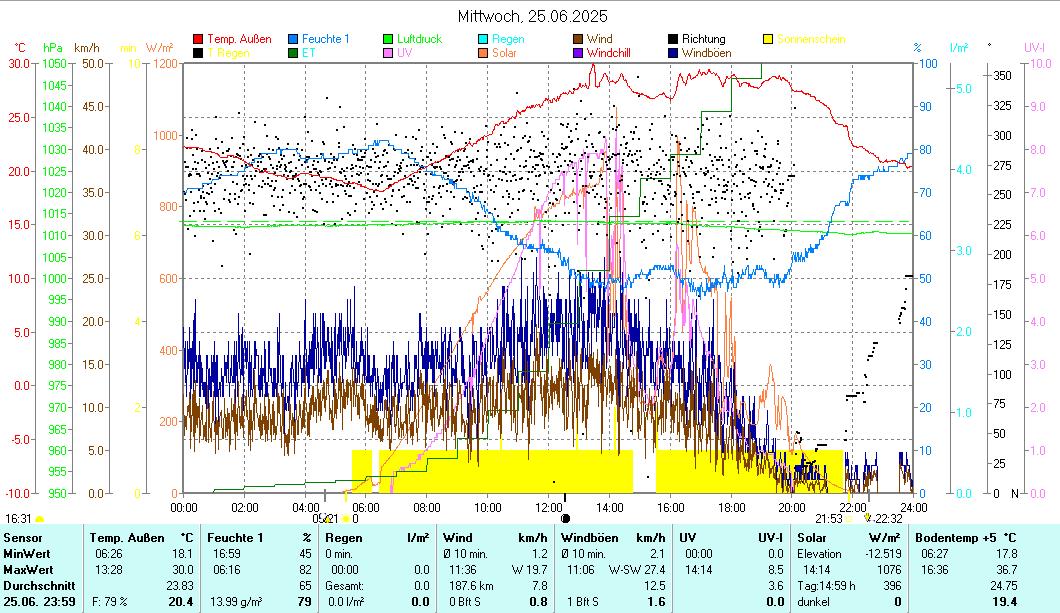This screenshot has height=613, width=1060.
Task: Click the yellow Sonnenschein legend icon
Action: coord(768,39)
